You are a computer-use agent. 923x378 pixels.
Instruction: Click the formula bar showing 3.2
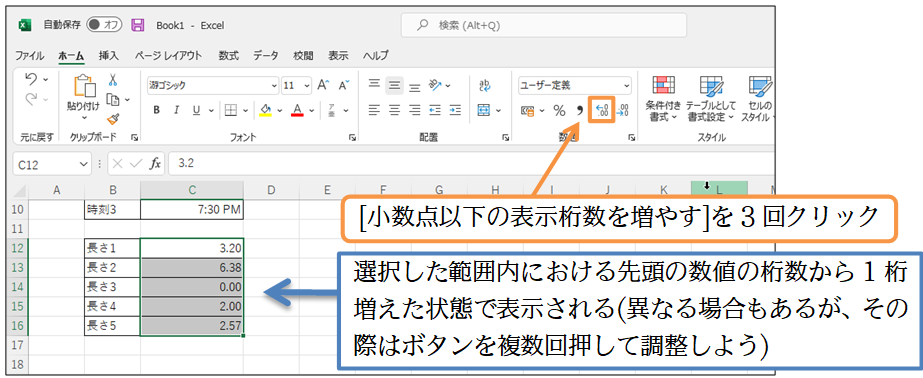[471, 164]
